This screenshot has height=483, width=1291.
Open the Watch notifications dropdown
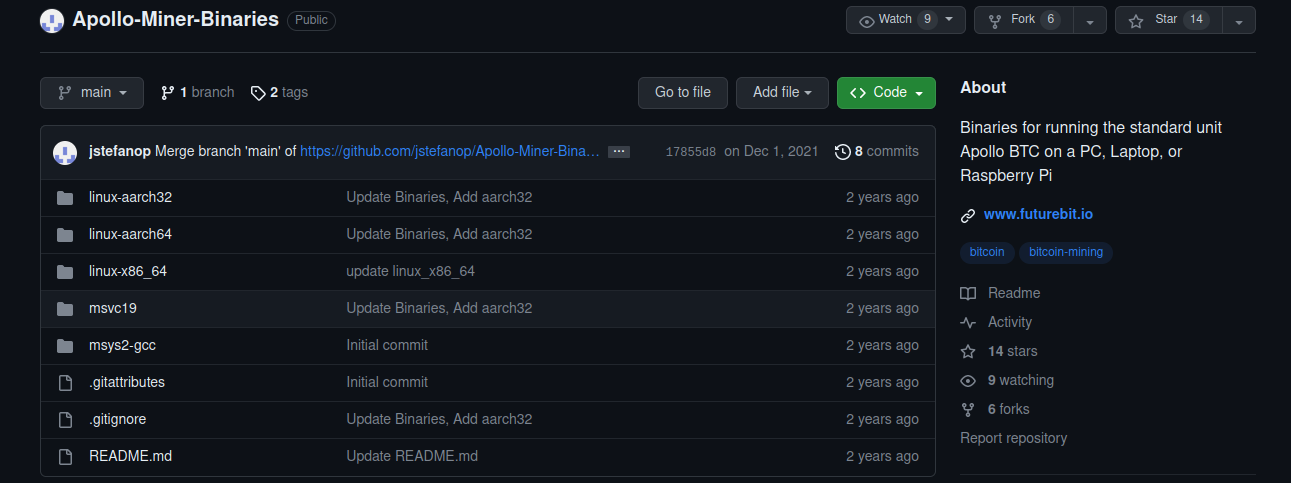[906, 20]
